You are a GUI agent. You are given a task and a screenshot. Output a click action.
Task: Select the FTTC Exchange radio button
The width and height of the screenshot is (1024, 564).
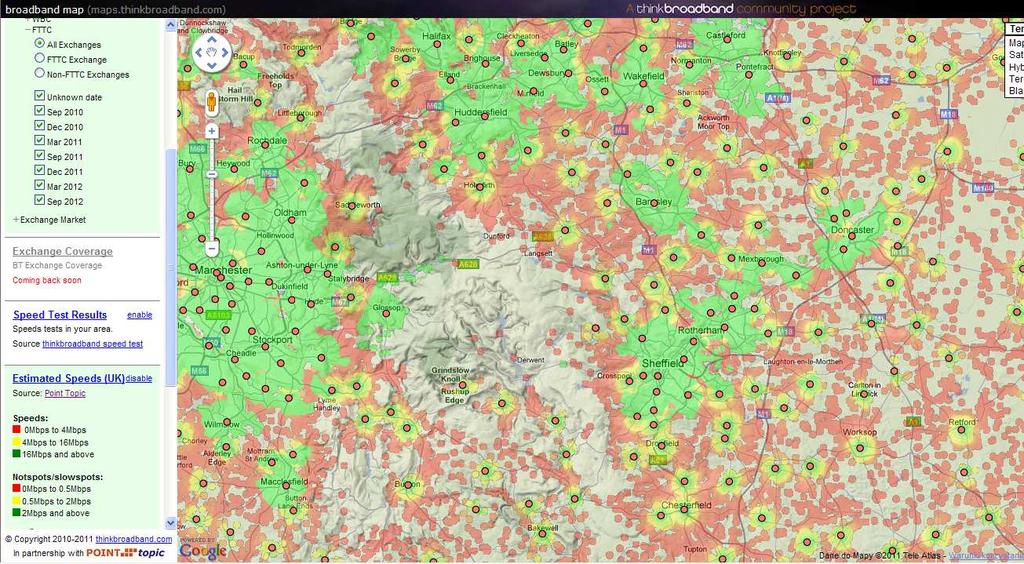pos(39,59)
